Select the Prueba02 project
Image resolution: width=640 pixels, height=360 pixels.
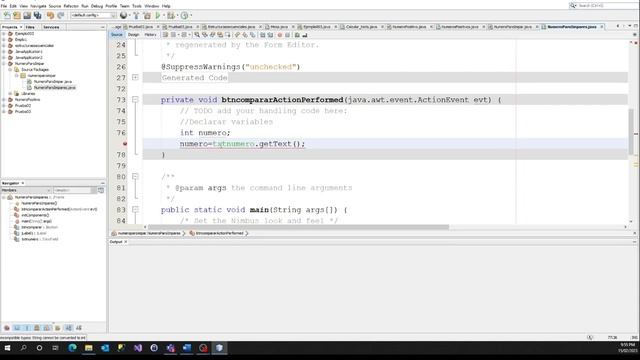tap(23, 106)
